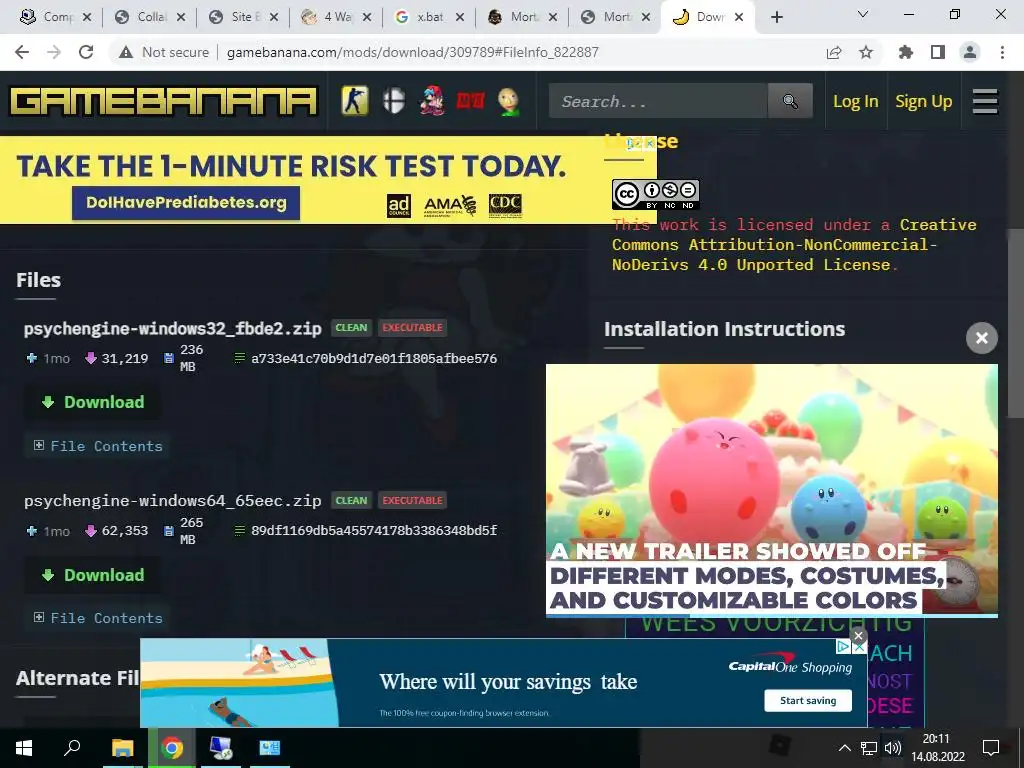Click the GameBanana logo
Screen dimensions: 1024x768
click(x=164, y=101)
